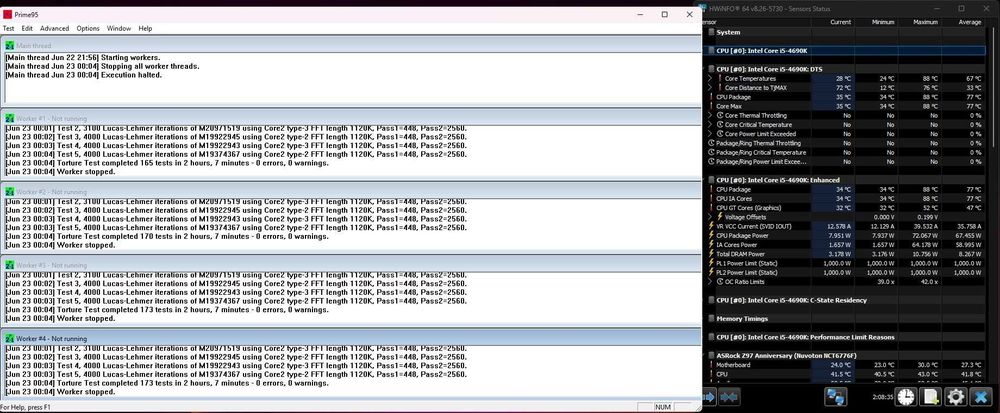This screenshot has height=413, width=1000.
Task: Click the Main thread window icon
Action: [10, 46]
